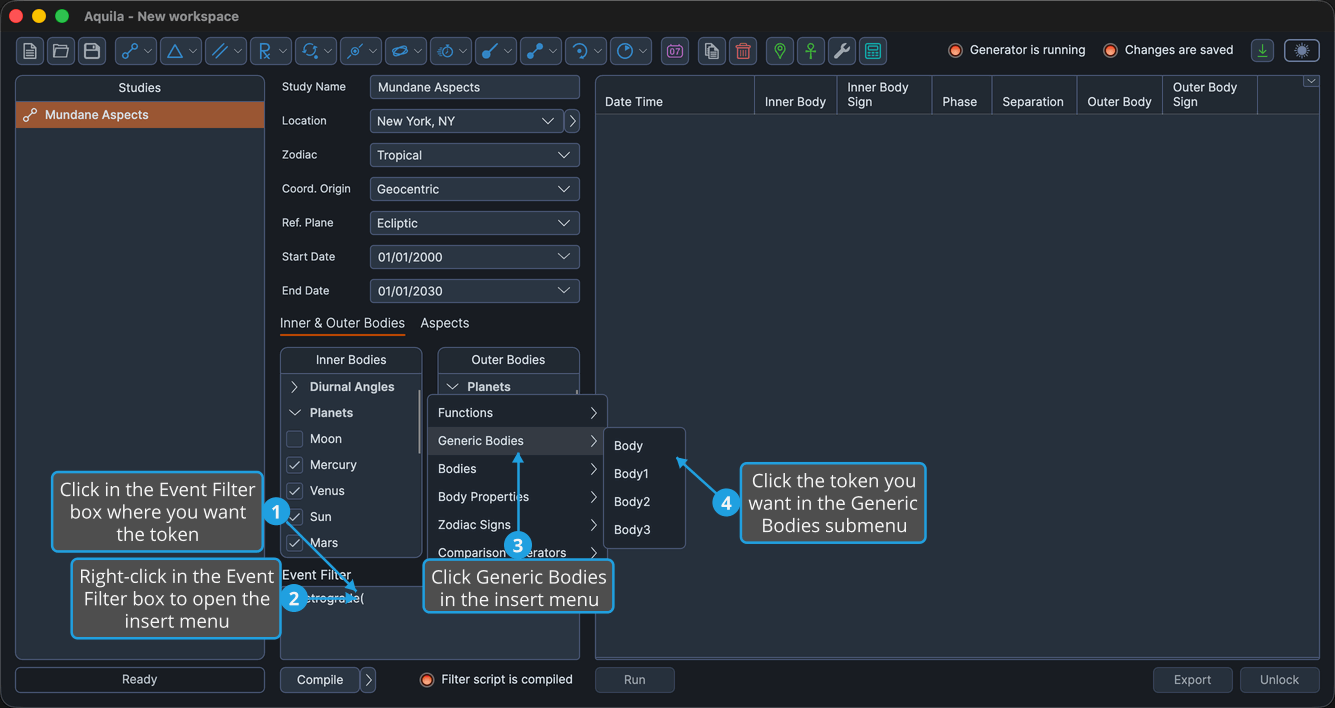Image resolution: width=1335 pixels, height=708 pixels.
Task: Open the Functions submenu
Action: (517, 413)
